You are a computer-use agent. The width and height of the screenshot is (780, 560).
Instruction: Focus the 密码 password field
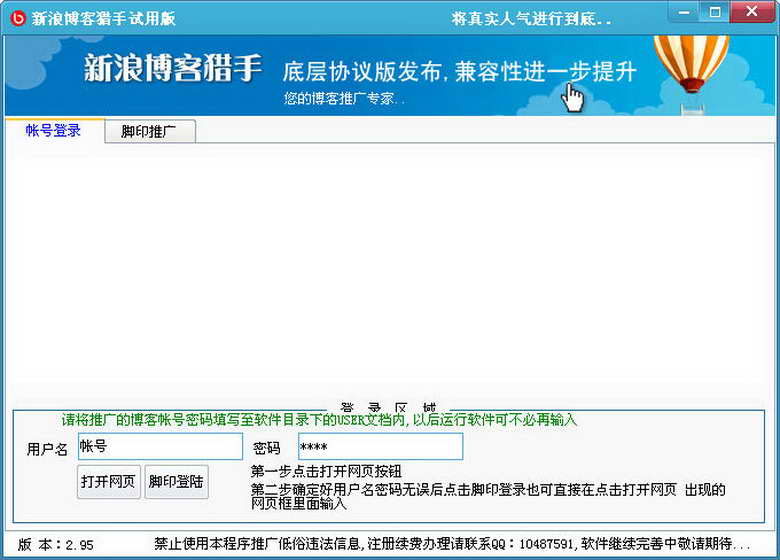pyautogui.click(x=381, y=446)
